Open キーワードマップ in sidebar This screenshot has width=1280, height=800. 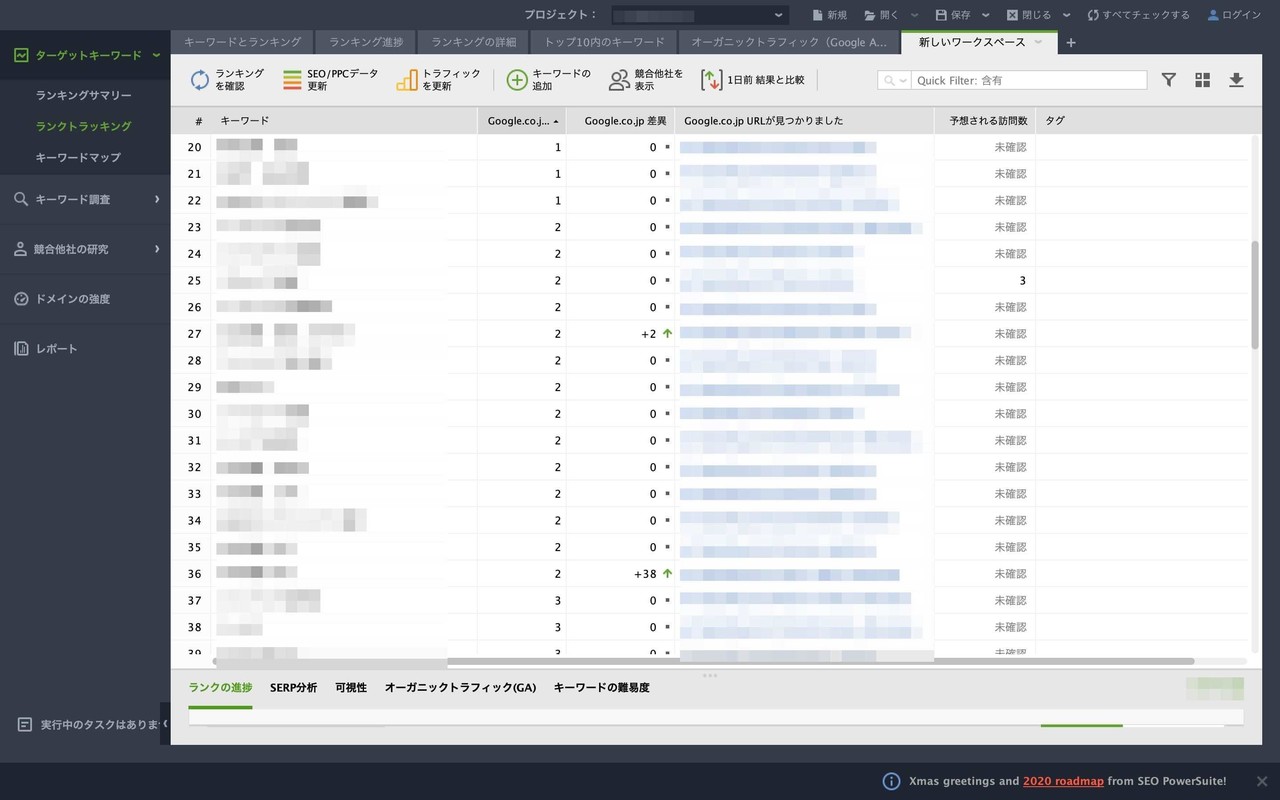pos(78,157)
